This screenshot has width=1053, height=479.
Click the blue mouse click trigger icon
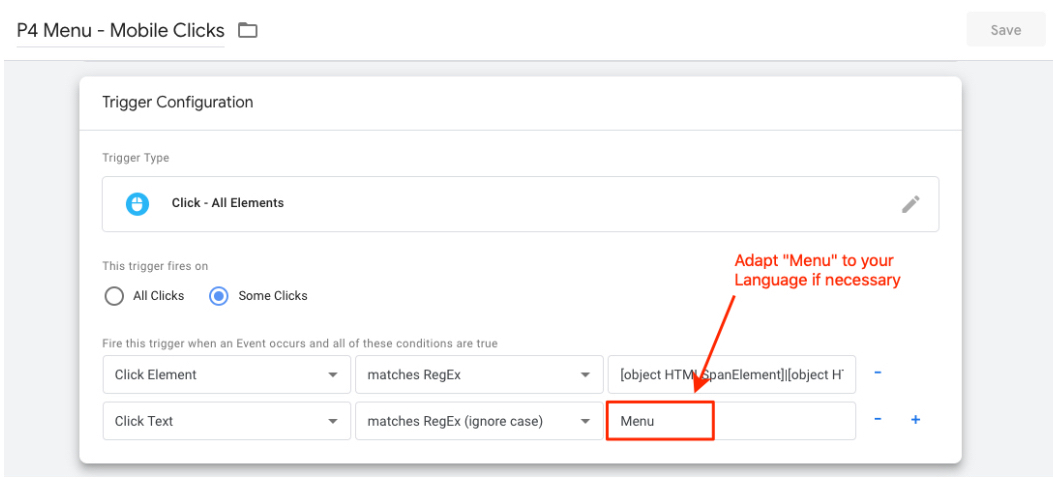point(137,203)
